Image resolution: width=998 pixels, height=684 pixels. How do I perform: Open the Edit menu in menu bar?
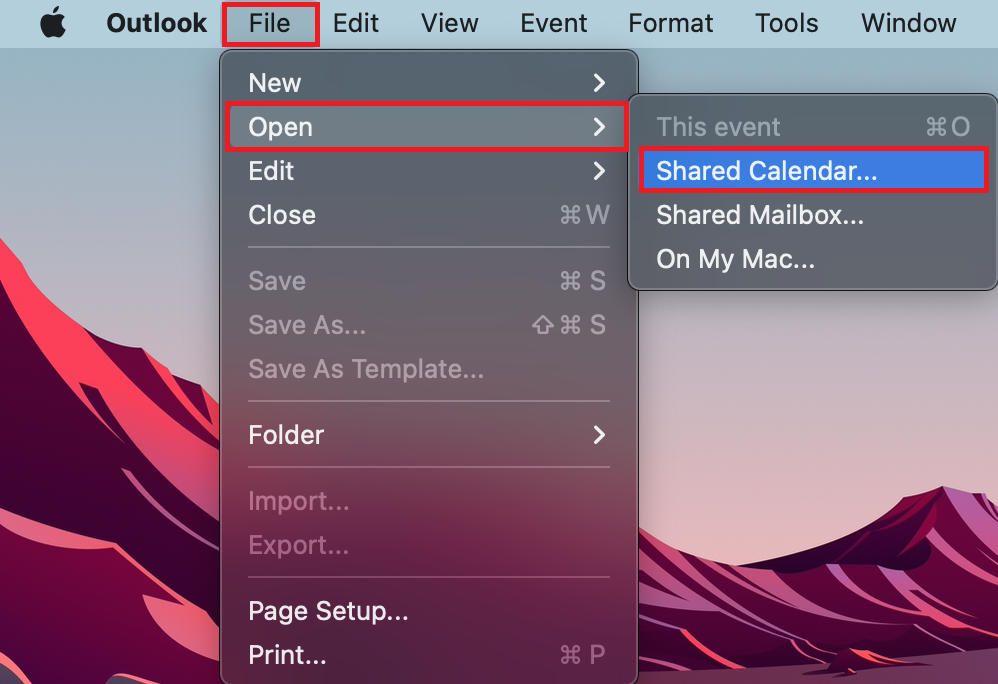point(356,23)
